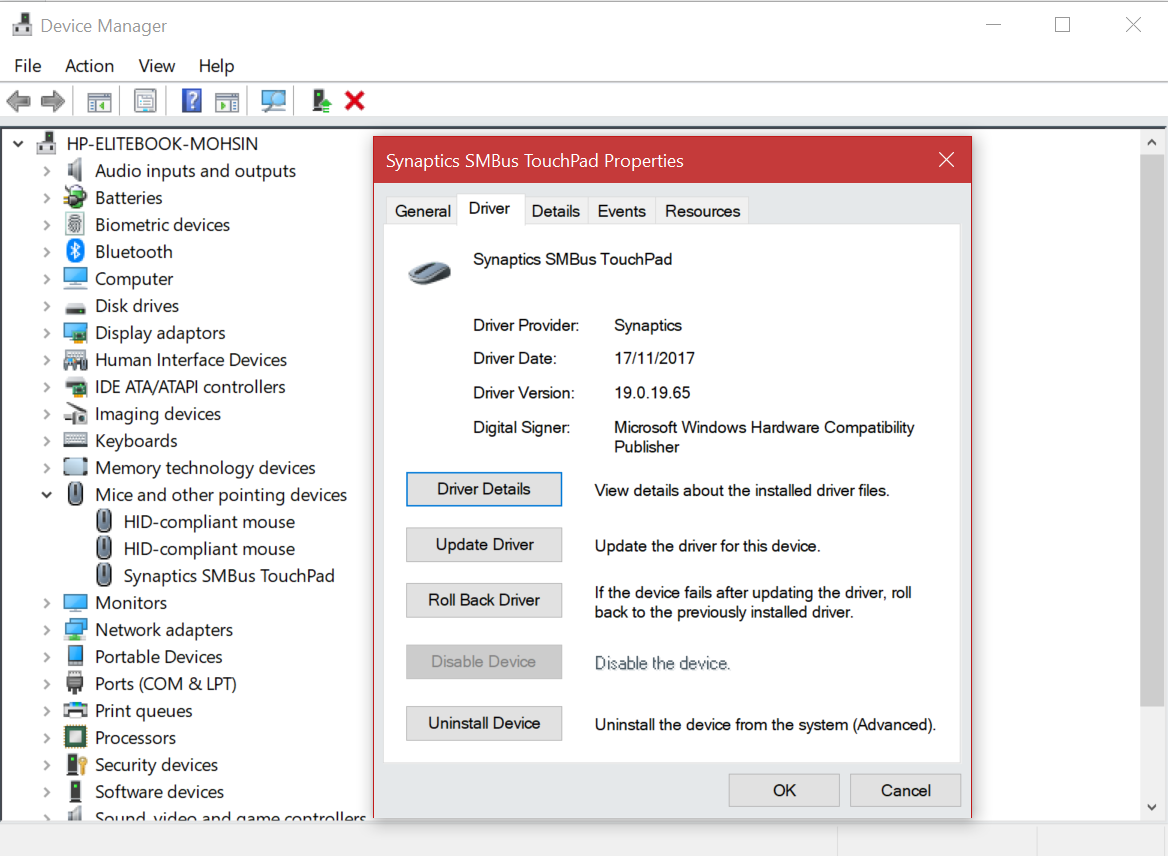Screen dimensions: 1168x856
Task: Expand the Software devices node
Action: [x=47, y=792]
